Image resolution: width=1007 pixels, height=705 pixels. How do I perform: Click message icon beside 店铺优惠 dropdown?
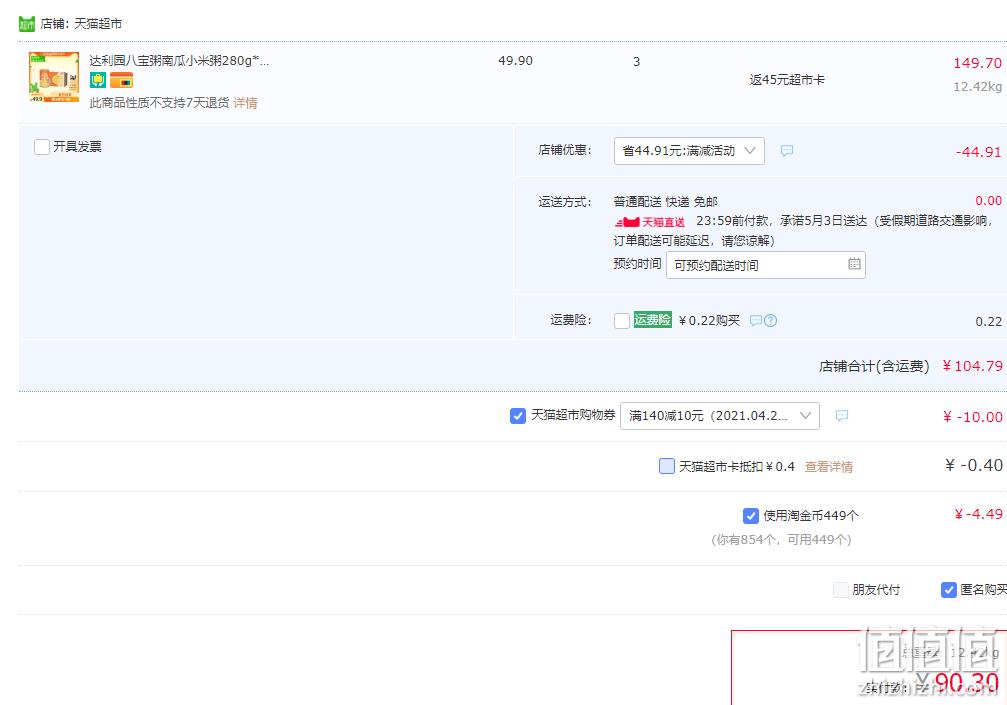[787, 151]
